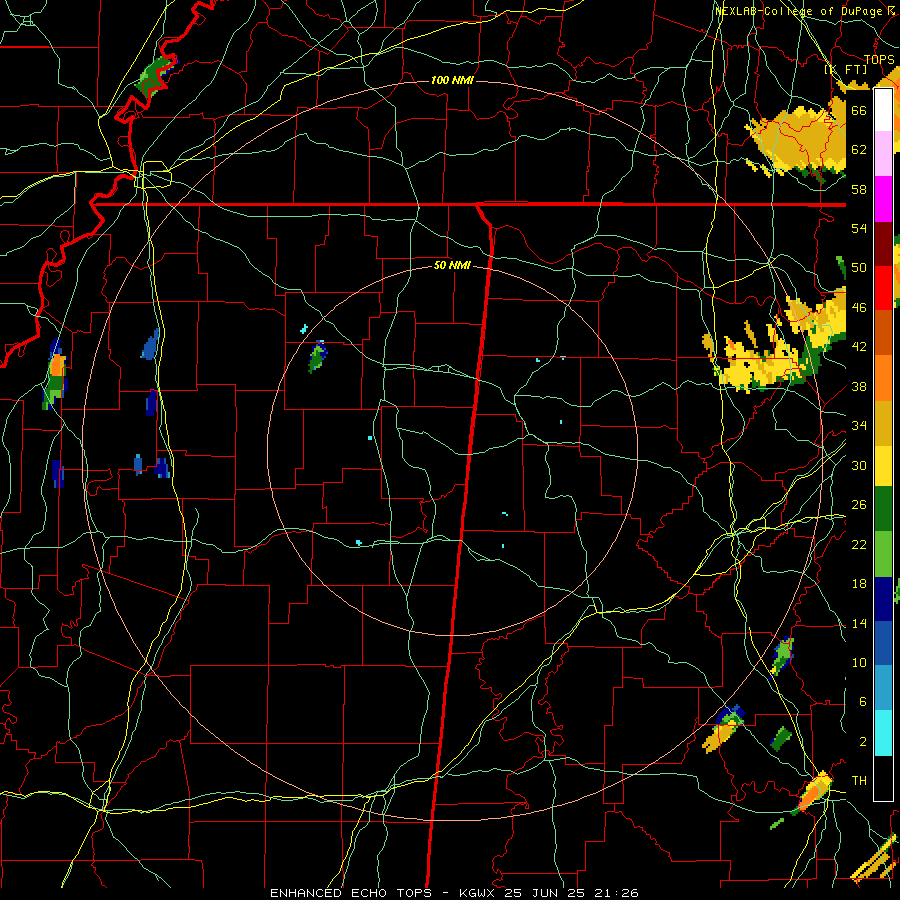Click the light pink 62 kft legend swatch
The image size is (900, 900).
click(x=883, y=154)
